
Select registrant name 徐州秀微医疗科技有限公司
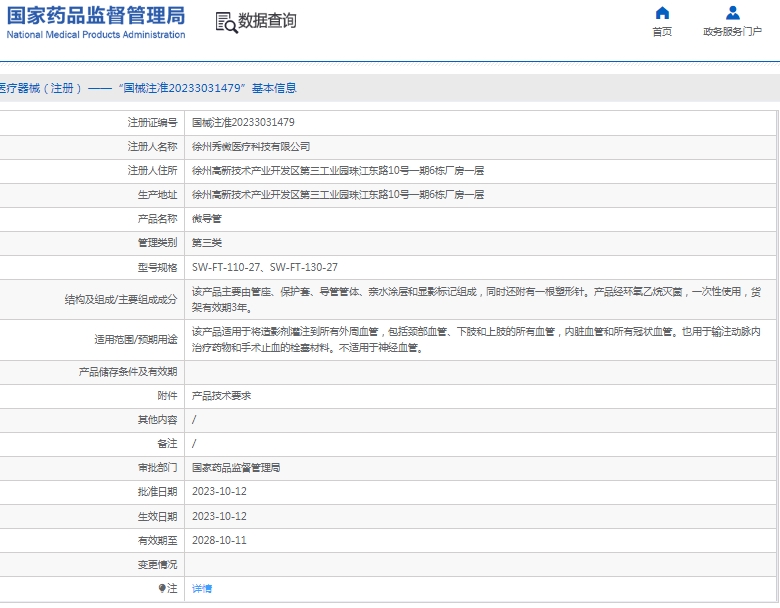pos(251,147)
